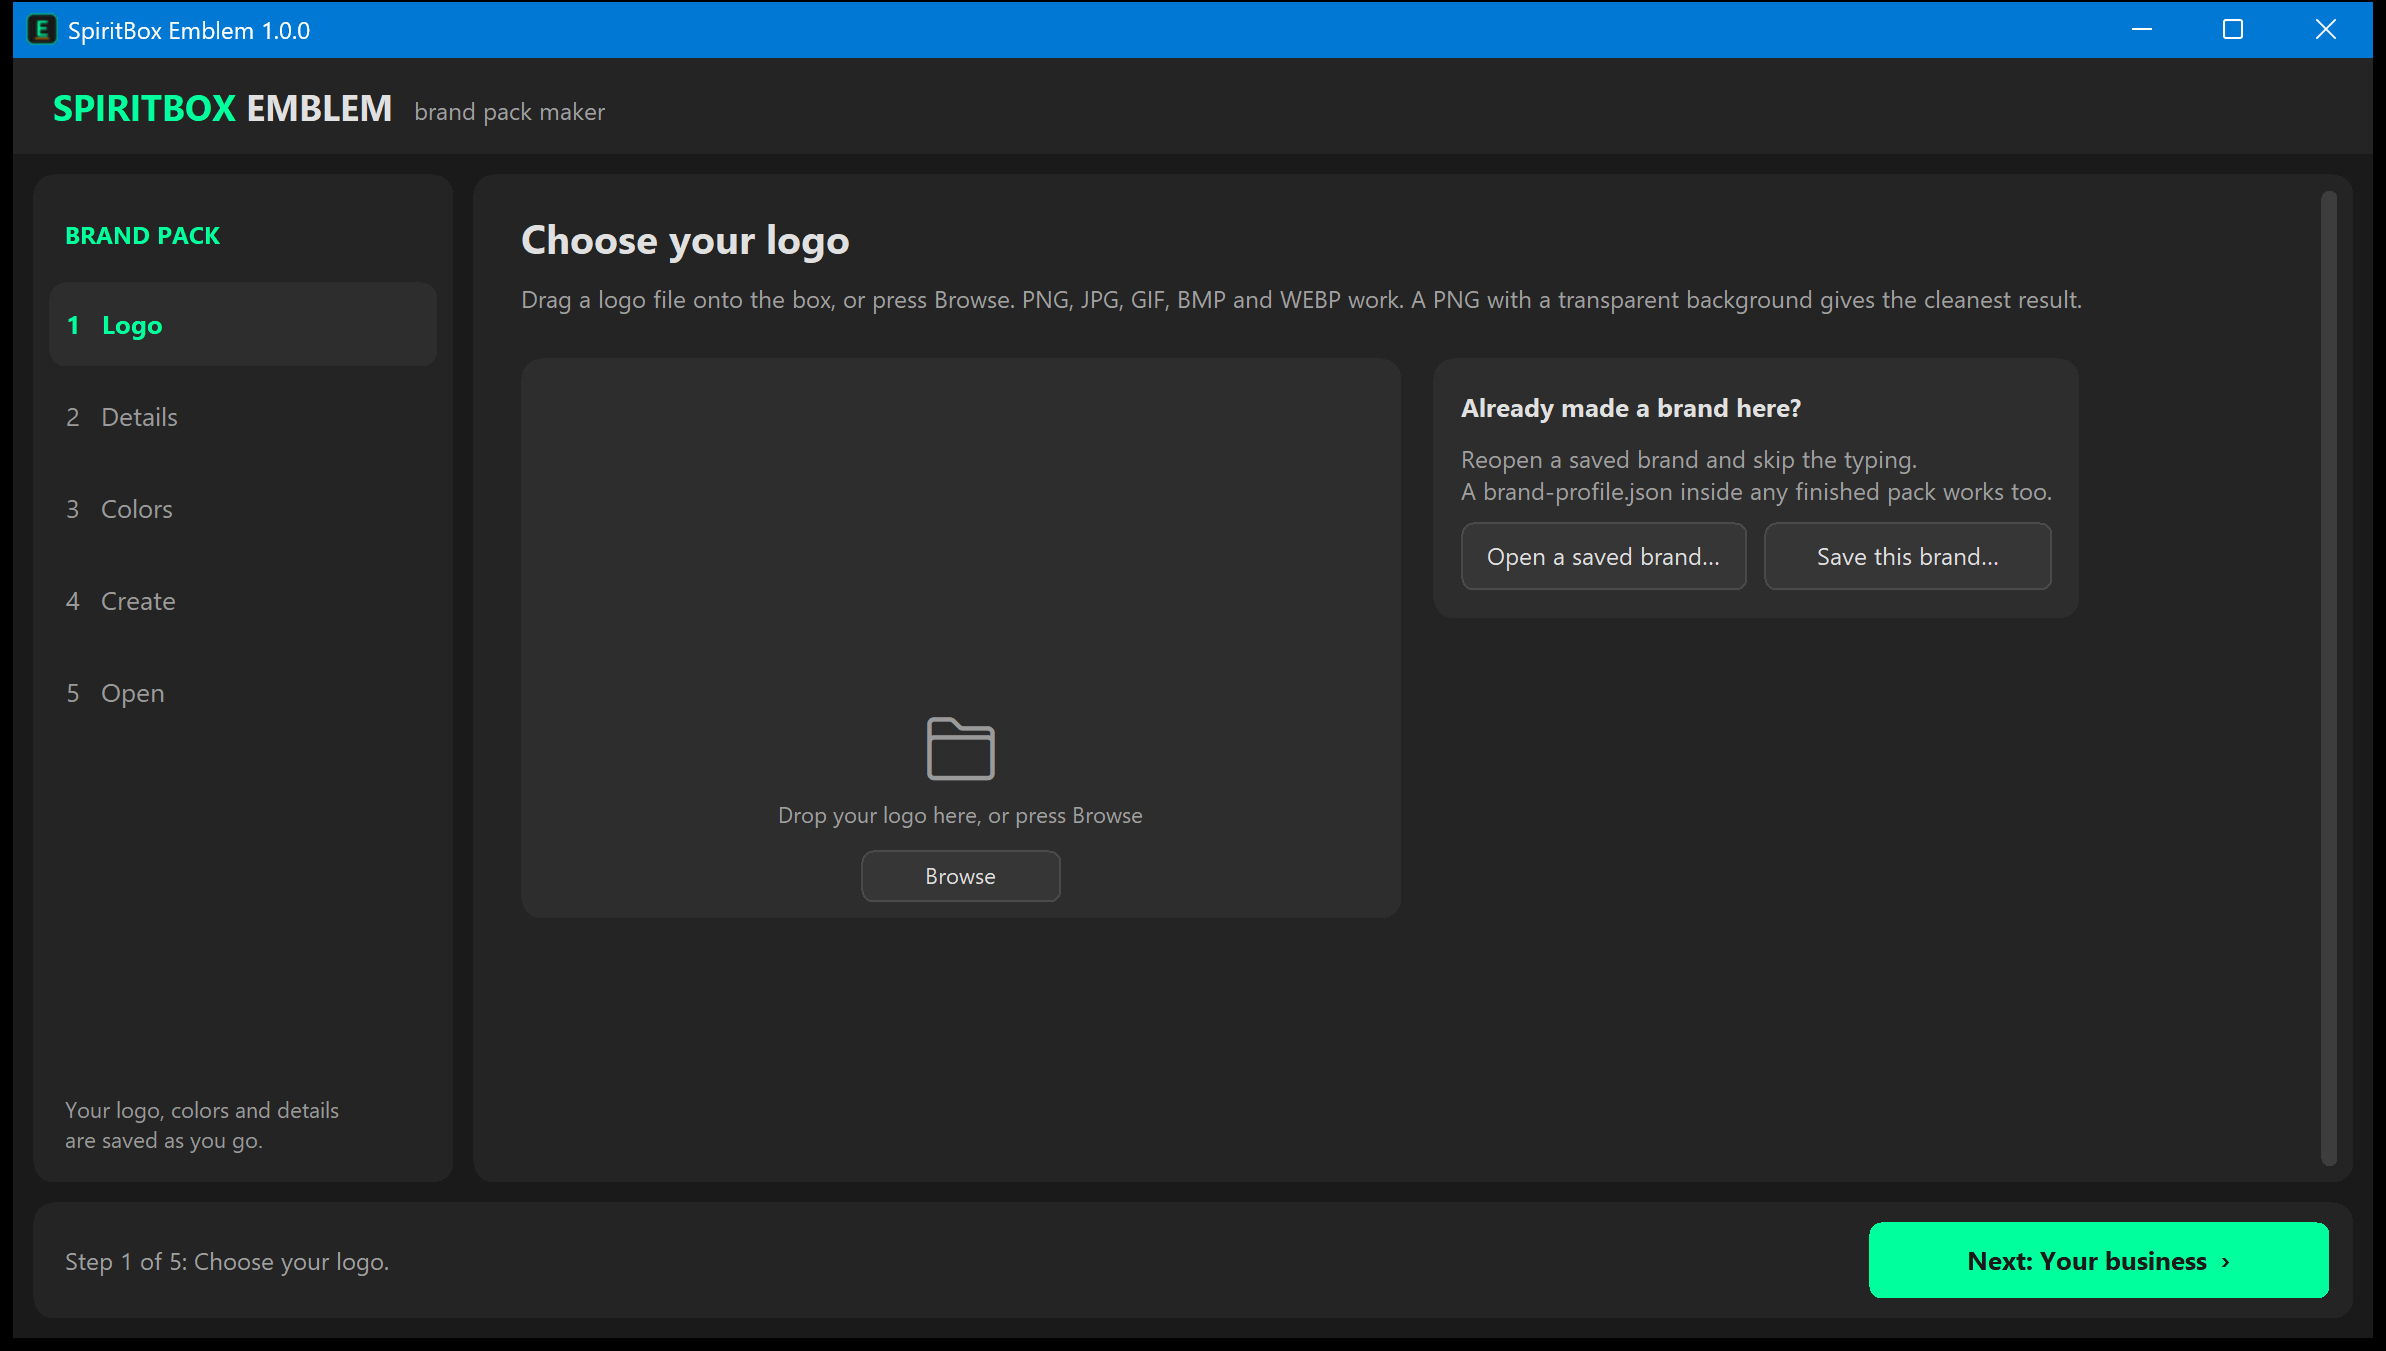Viewport: 2386px width, 1351px height.
Task: Click the 'brand pack maker' subtitle
Action: coord(509,112)
